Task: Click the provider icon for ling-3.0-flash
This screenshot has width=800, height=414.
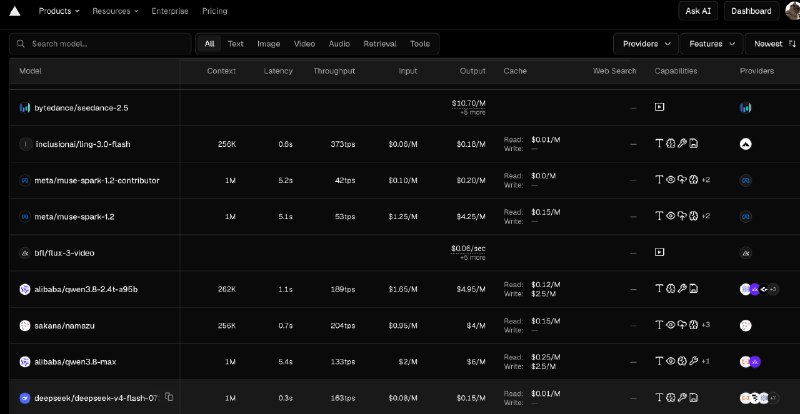Action: pos(745,144)
